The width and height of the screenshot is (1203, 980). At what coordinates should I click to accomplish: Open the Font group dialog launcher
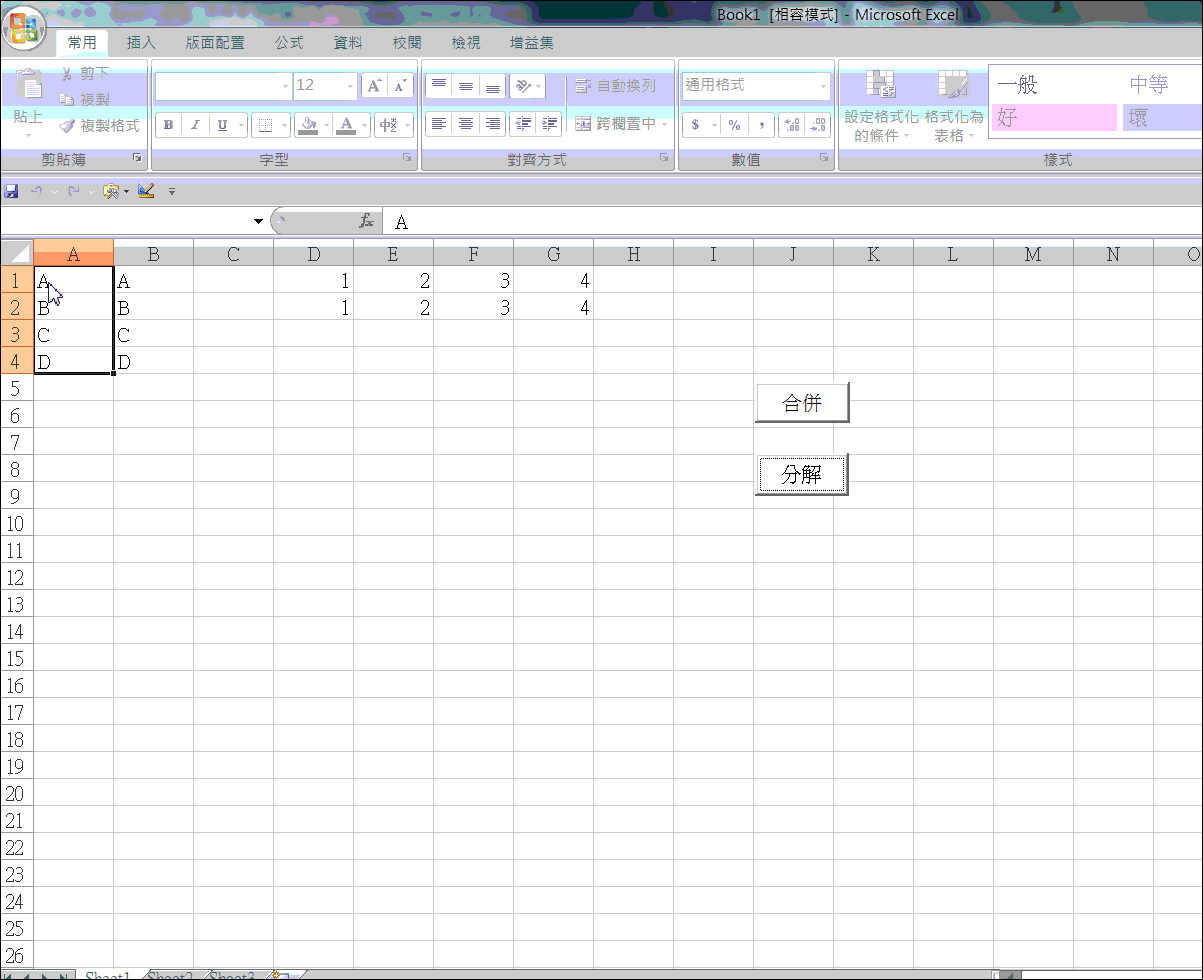tap(407, 159)
